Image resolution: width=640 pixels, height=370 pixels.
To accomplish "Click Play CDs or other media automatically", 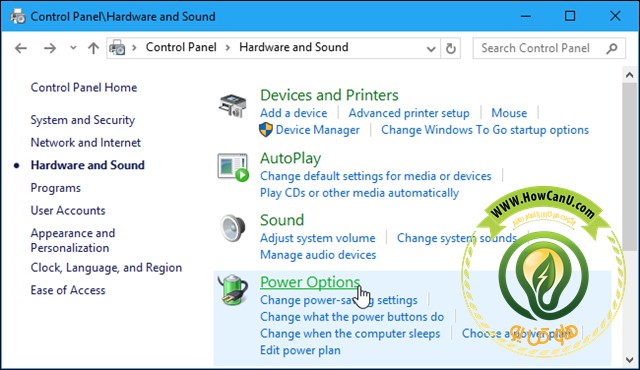I will point(359,193).
